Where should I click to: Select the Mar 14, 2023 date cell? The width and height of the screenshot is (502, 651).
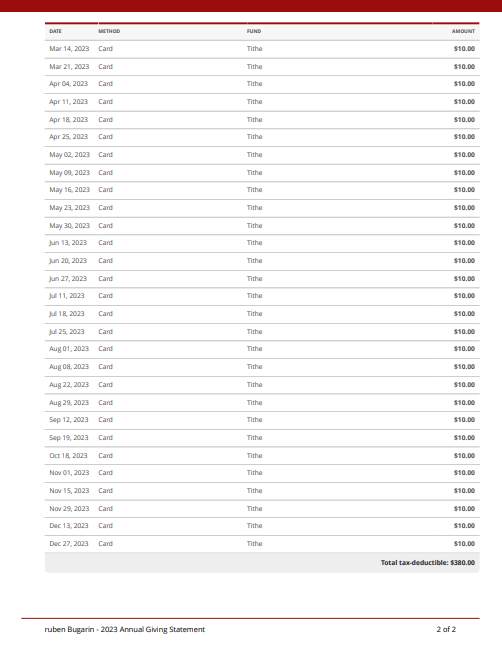click(69, 49)
